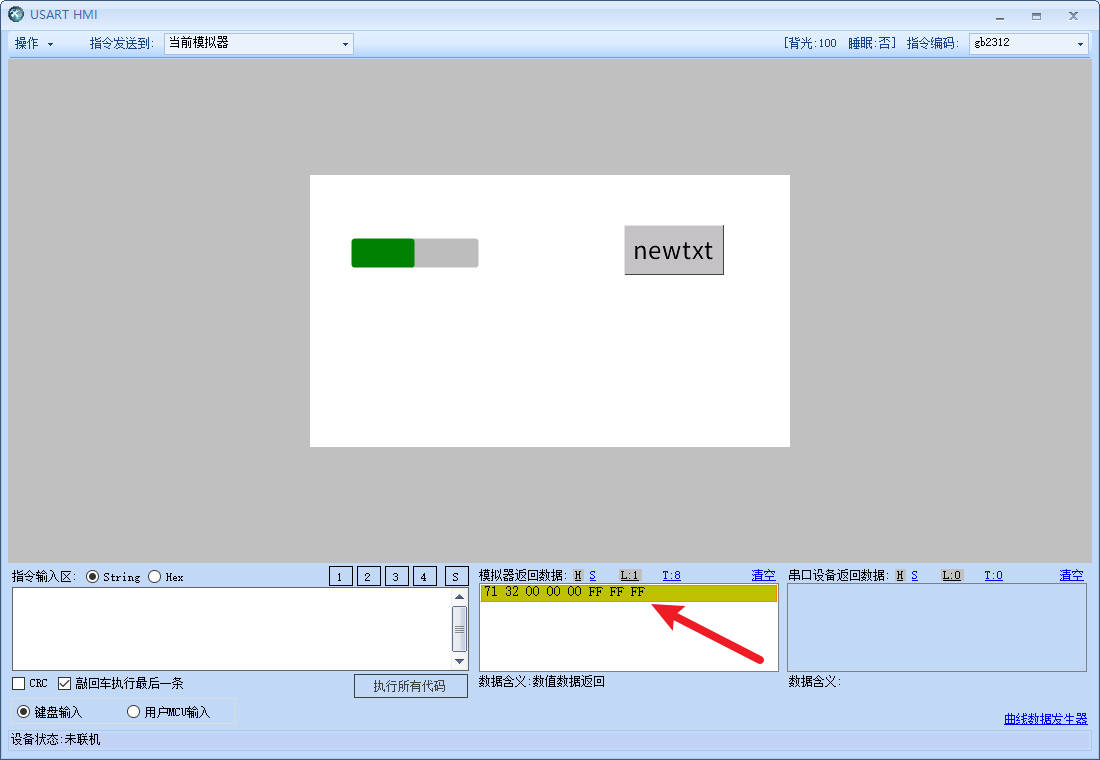Click the newtxt button in simulator

tap(673, 250)
